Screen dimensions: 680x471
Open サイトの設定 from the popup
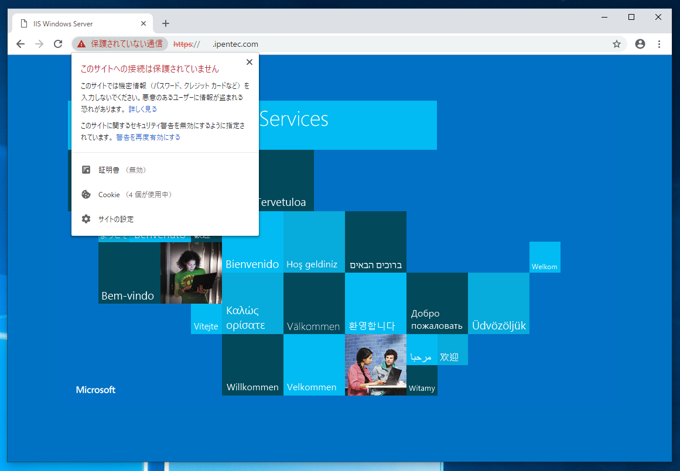click(165, 219)
